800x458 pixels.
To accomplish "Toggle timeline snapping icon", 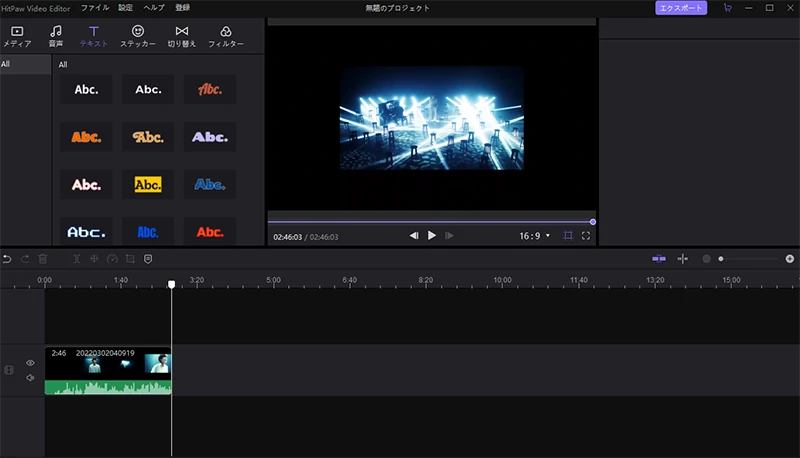I will click(x=659, y=259).
